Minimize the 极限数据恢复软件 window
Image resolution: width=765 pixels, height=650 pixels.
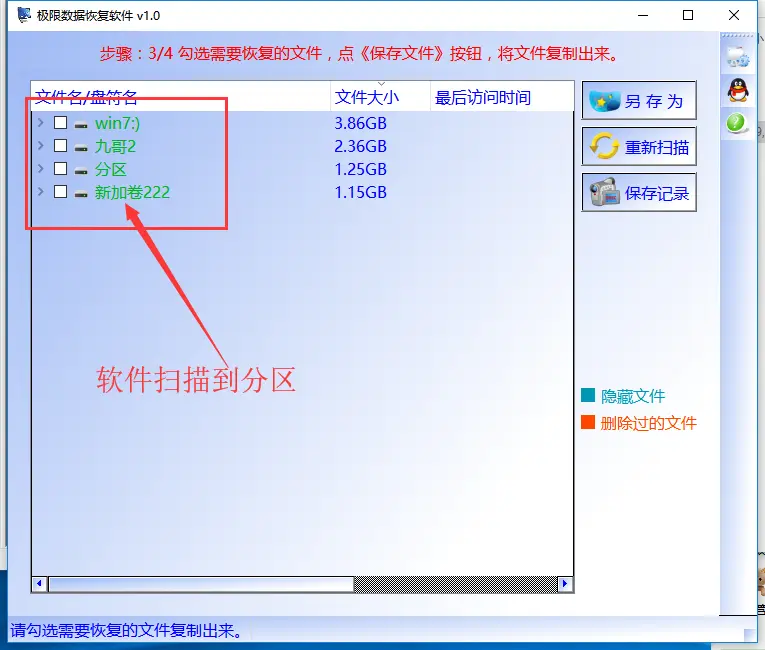click(x=643, y=15)
